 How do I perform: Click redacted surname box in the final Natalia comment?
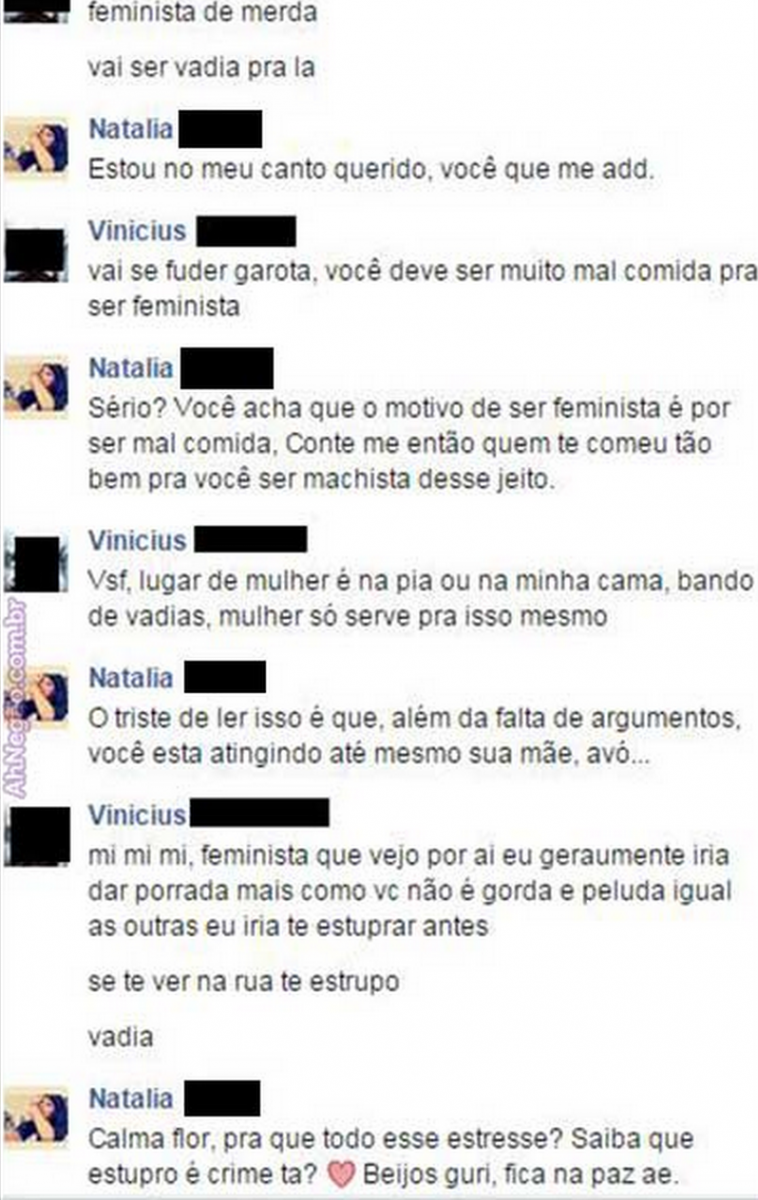pos(222,1098)
